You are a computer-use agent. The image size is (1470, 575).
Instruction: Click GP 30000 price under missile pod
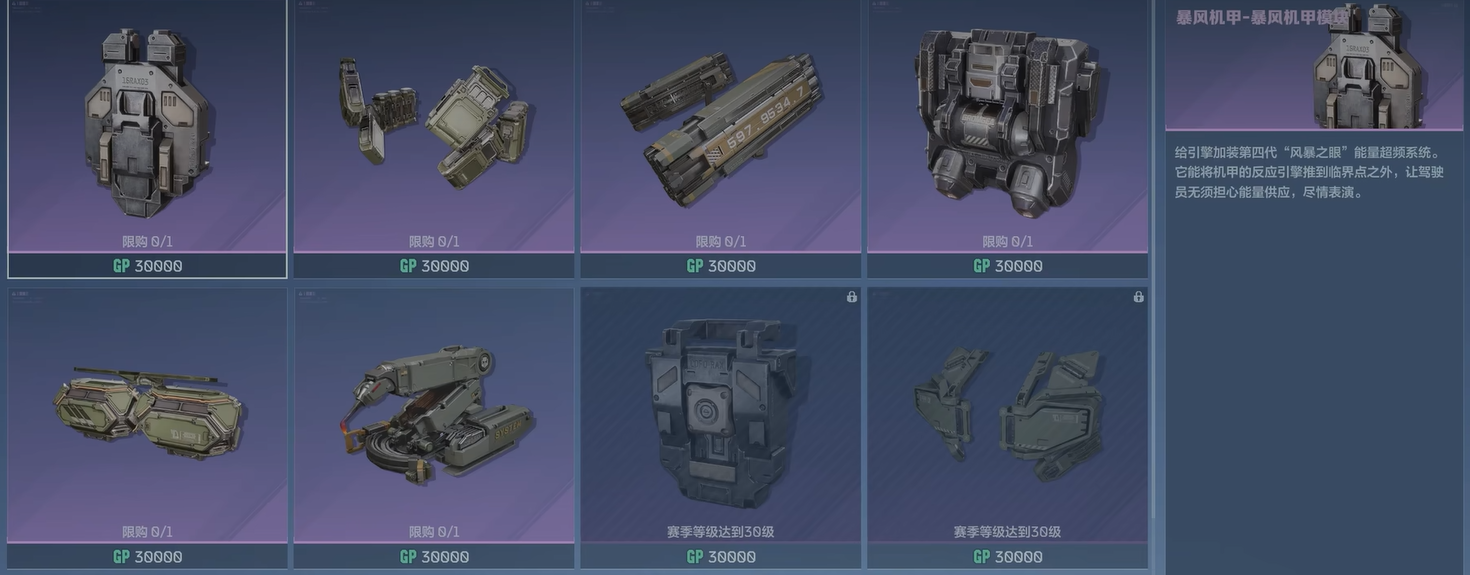[721, 266]
